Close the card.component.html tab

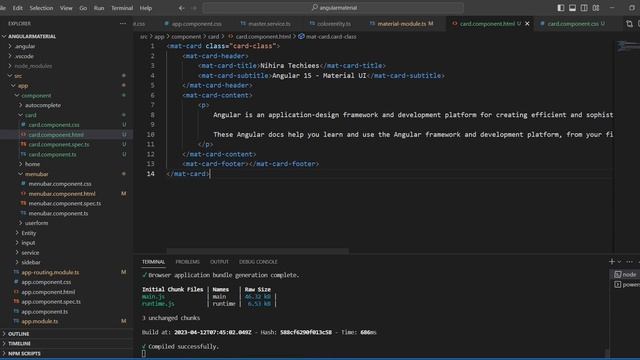[527, 24]
